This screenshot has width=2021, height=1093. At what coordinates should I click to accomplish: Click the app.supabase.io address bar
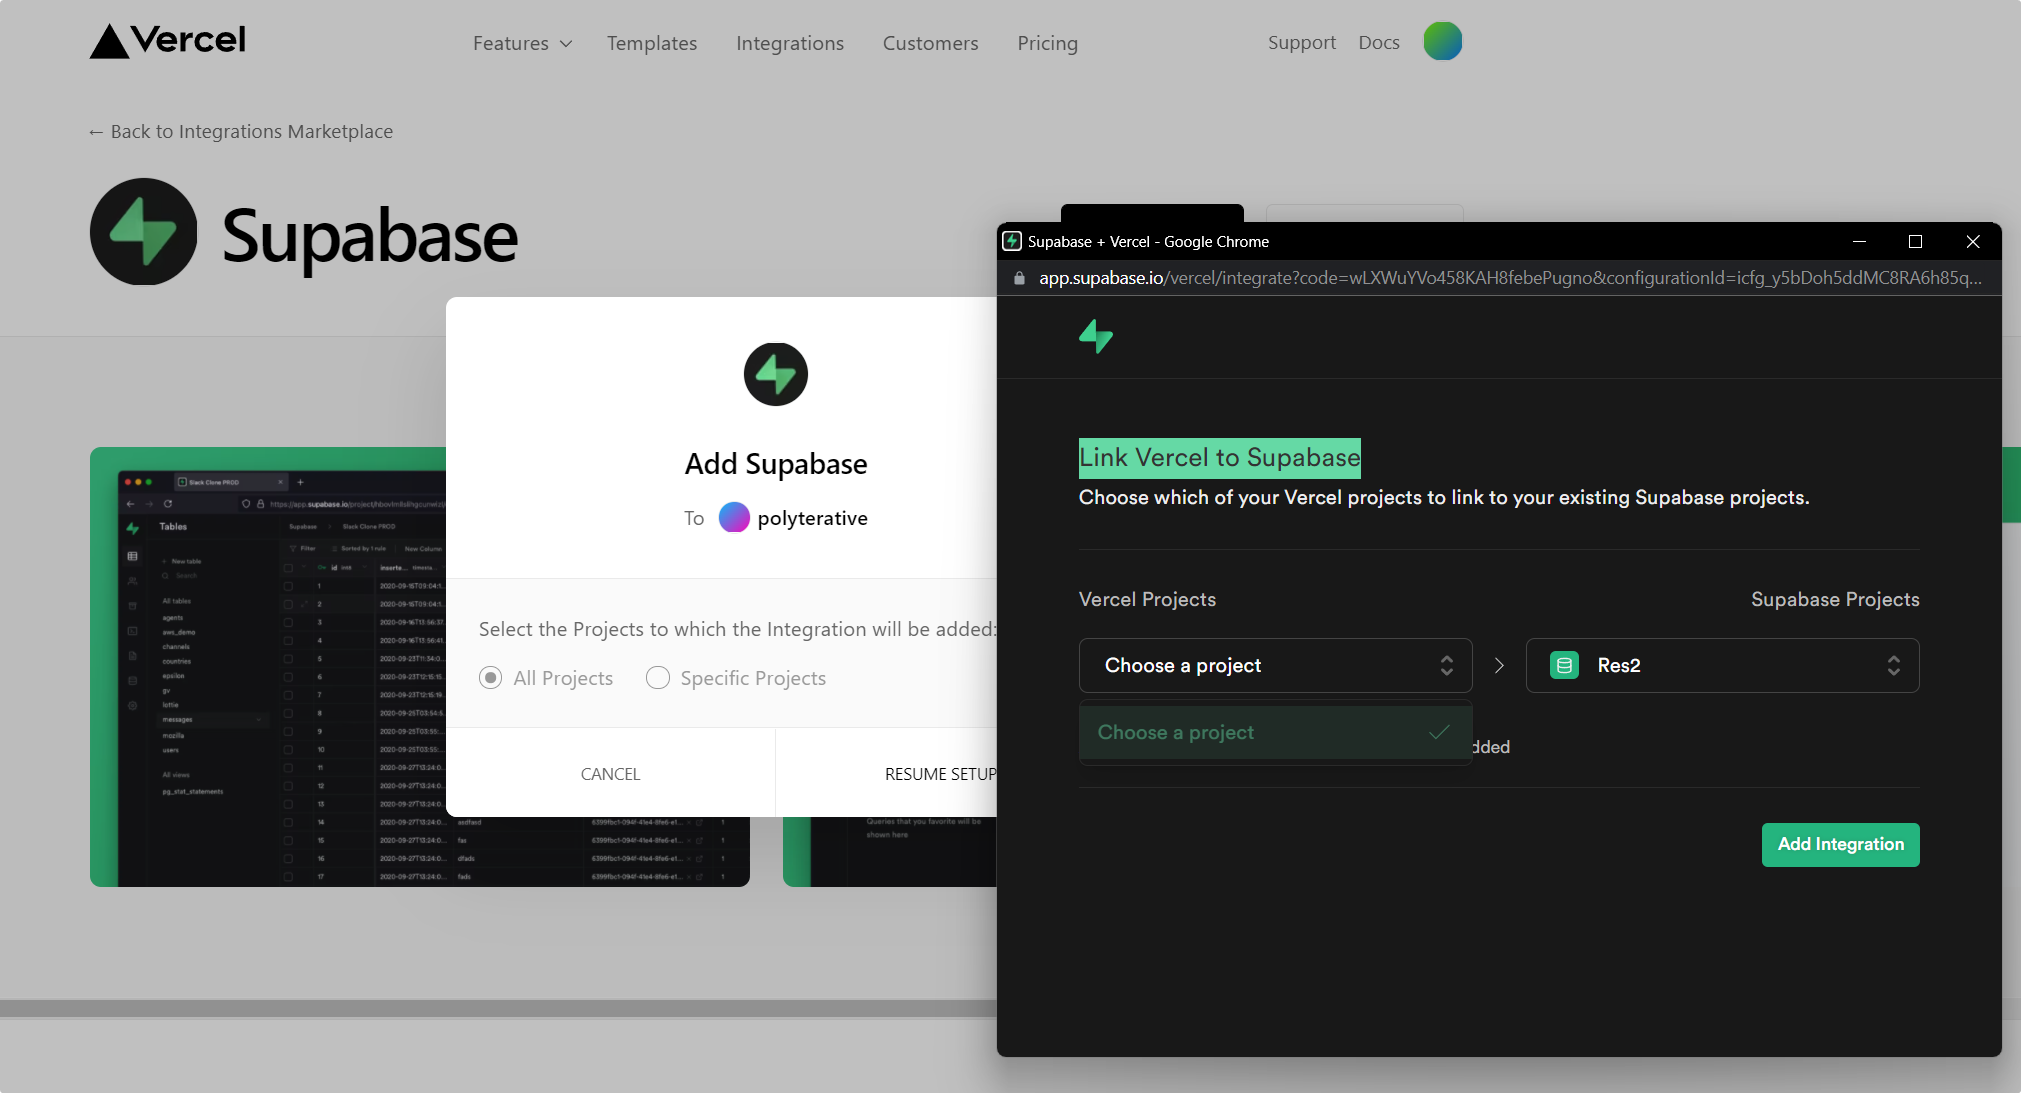(1400, 278)
